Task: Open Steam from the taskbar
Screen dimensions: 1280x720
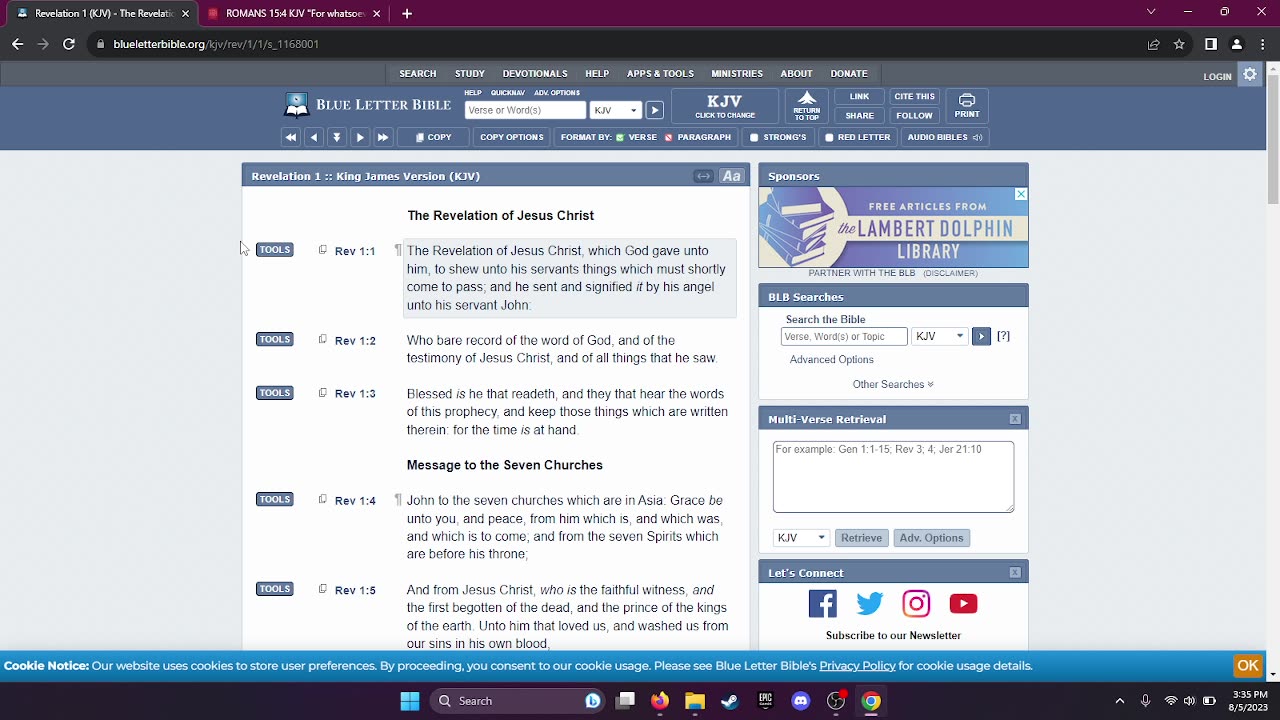Action: click(x=730, y=701)
